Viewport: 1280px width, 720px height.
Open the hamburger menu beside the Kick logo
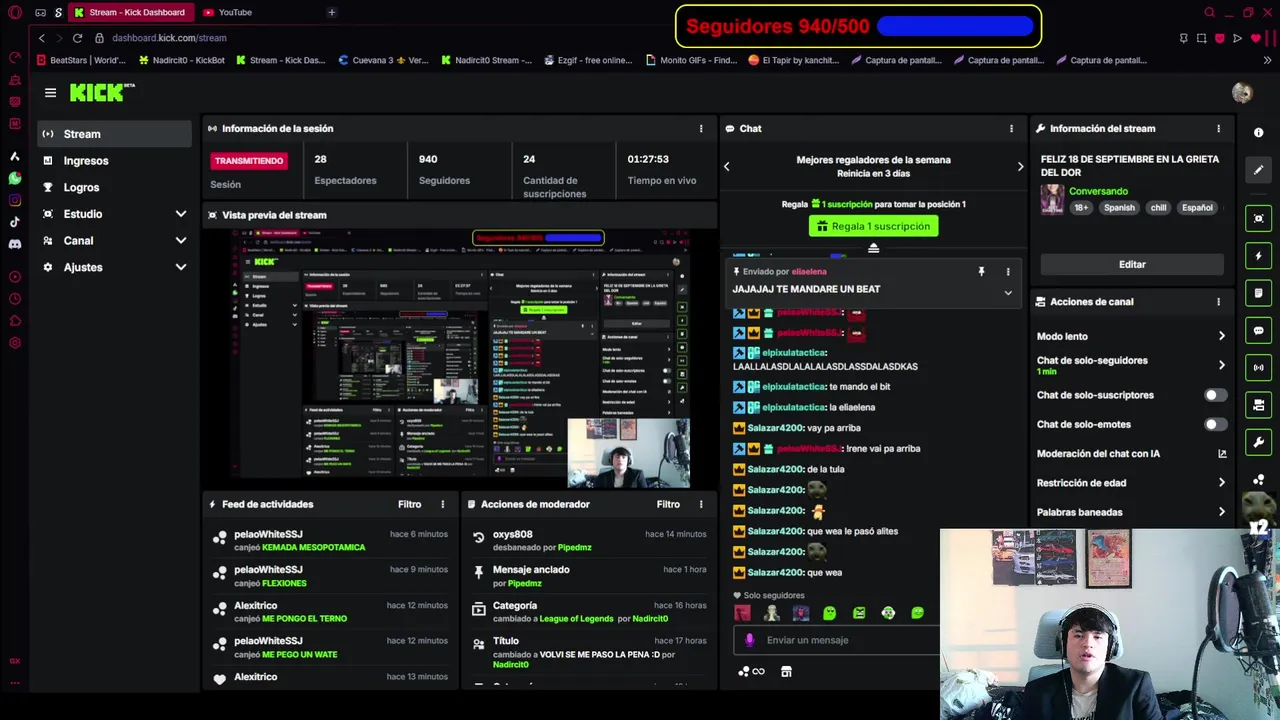pos(50,93)
